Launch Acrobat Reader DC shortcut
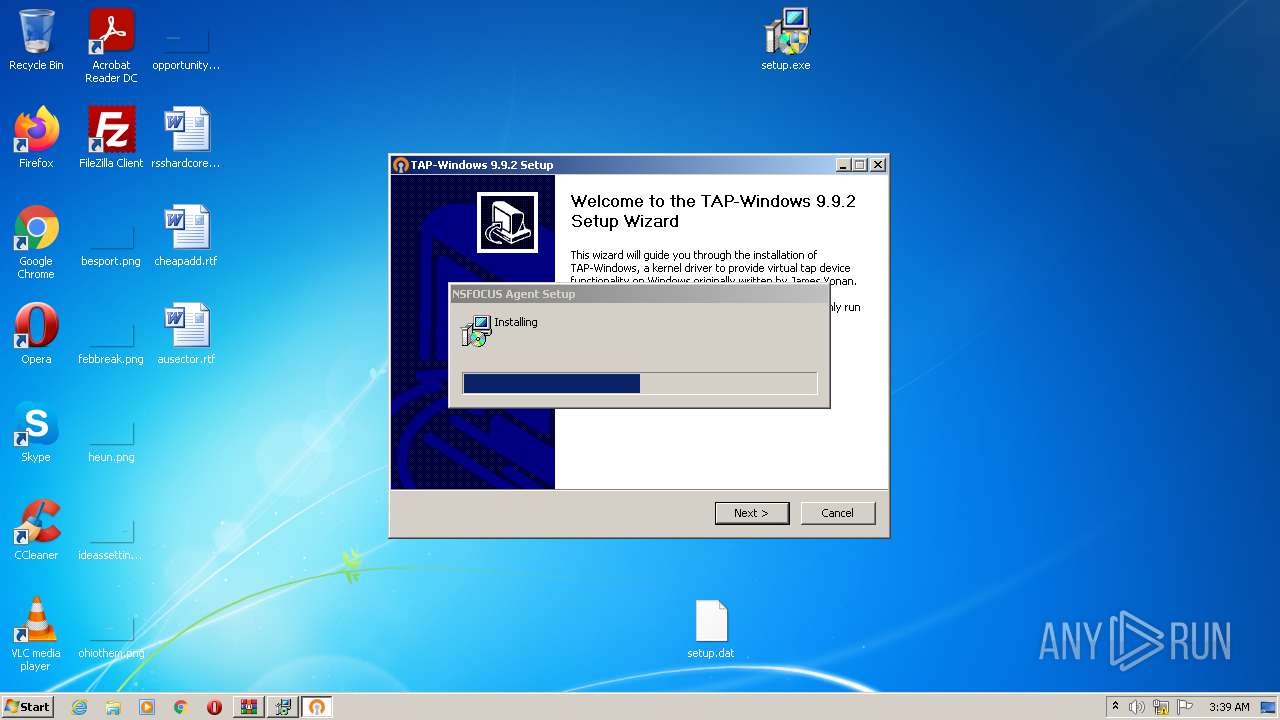The height and width of the screenshot is (720, 1280). point(111,46)
